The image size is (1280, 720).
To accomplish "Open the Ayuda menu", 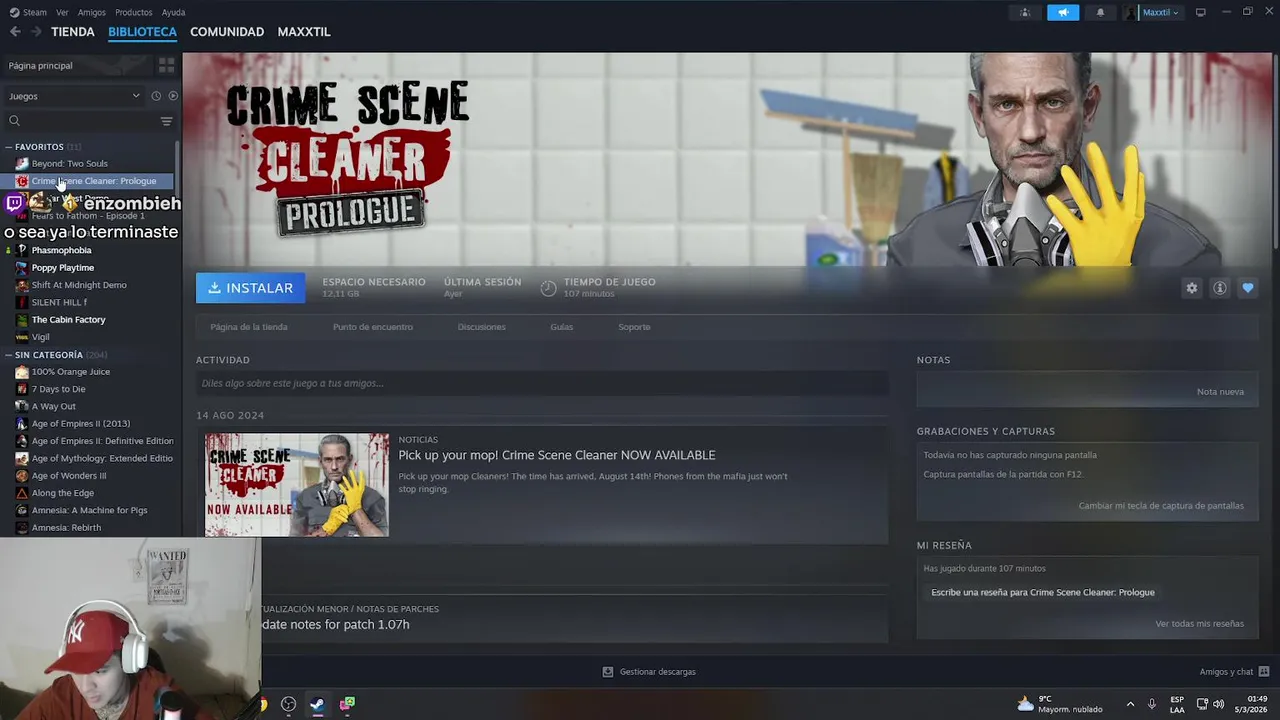I will pos(174,12).
